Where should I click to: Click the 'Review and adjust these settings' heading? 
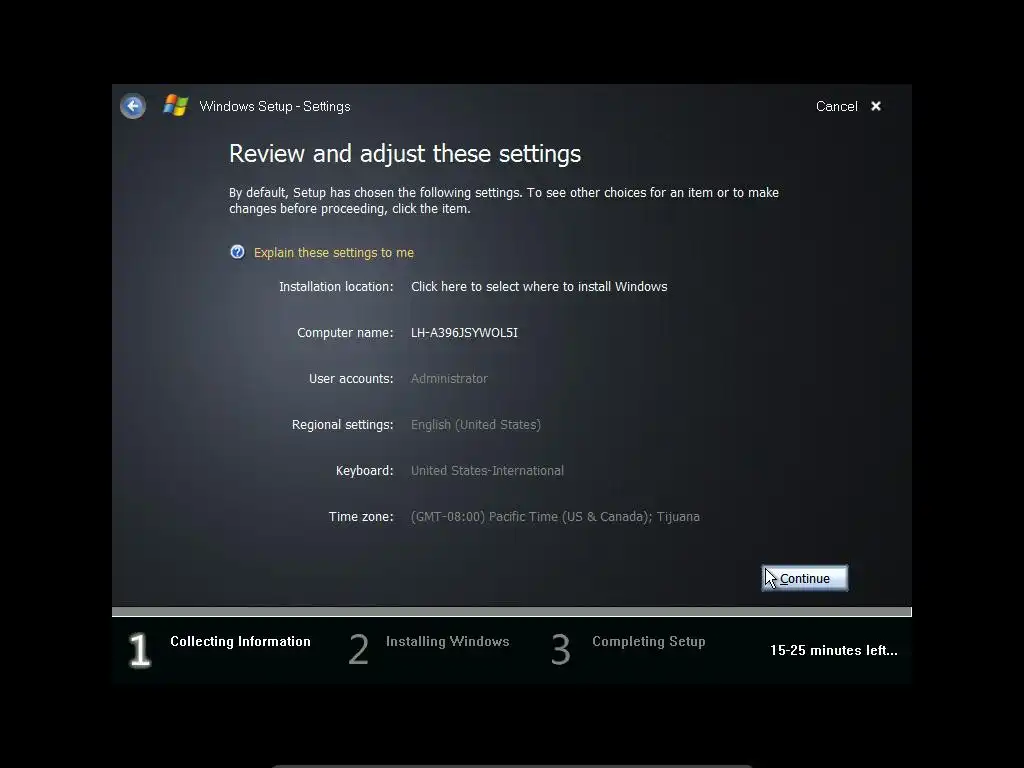tap(405, 154)
